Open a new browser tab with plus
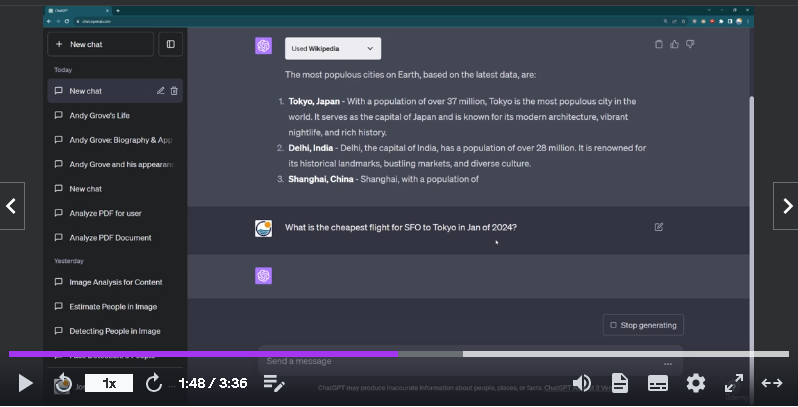 click(118, 10)
